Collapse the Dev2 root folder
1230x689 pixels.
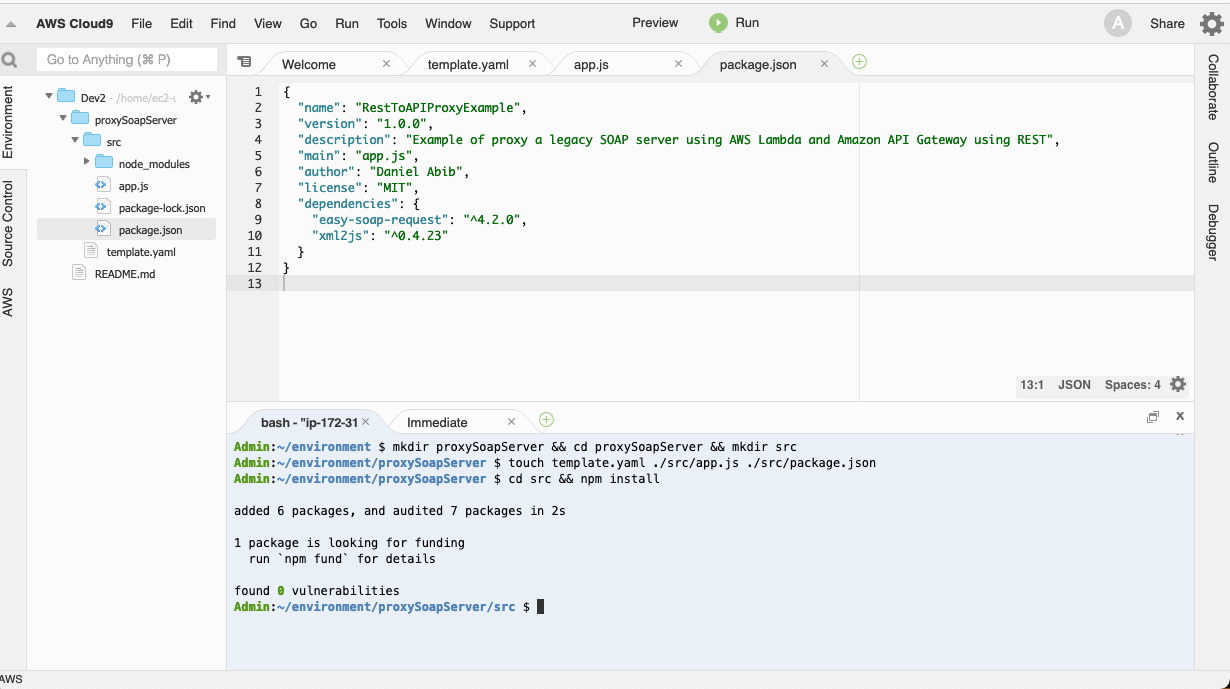tap(48, 97)
